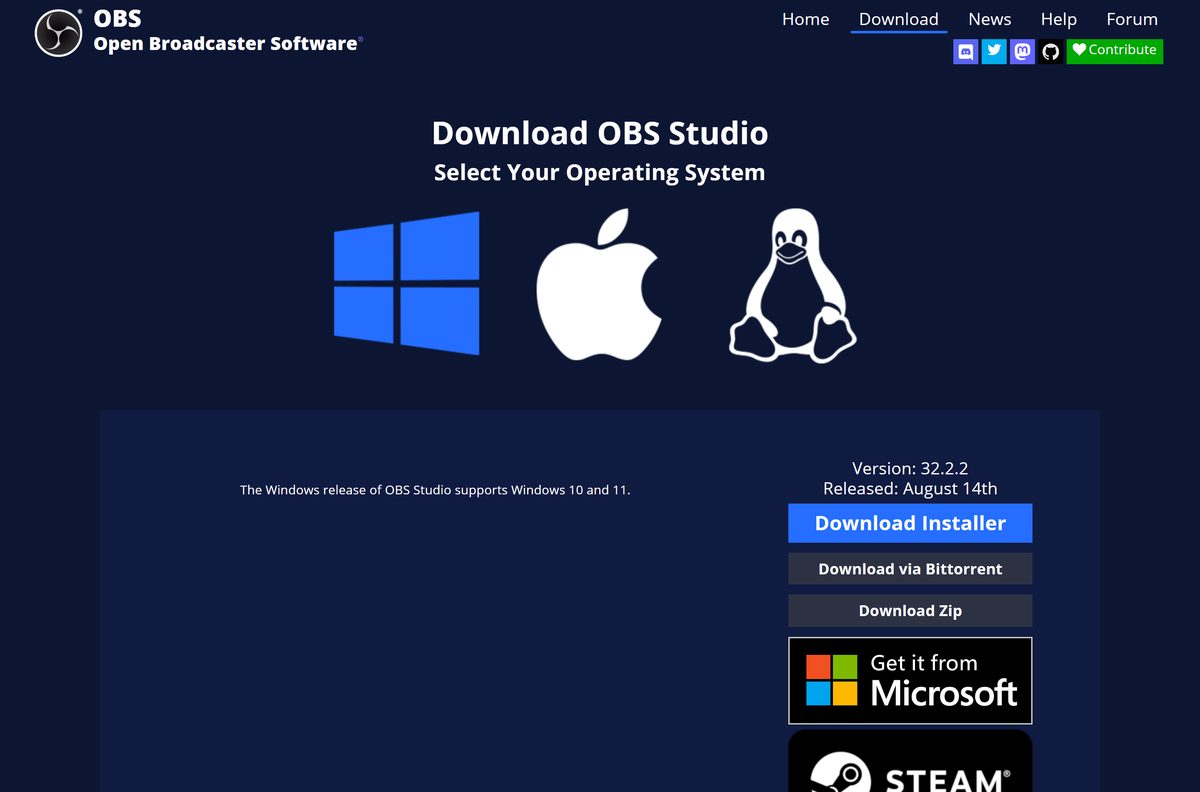Select the Apple macOS icon

coord(599,284)
